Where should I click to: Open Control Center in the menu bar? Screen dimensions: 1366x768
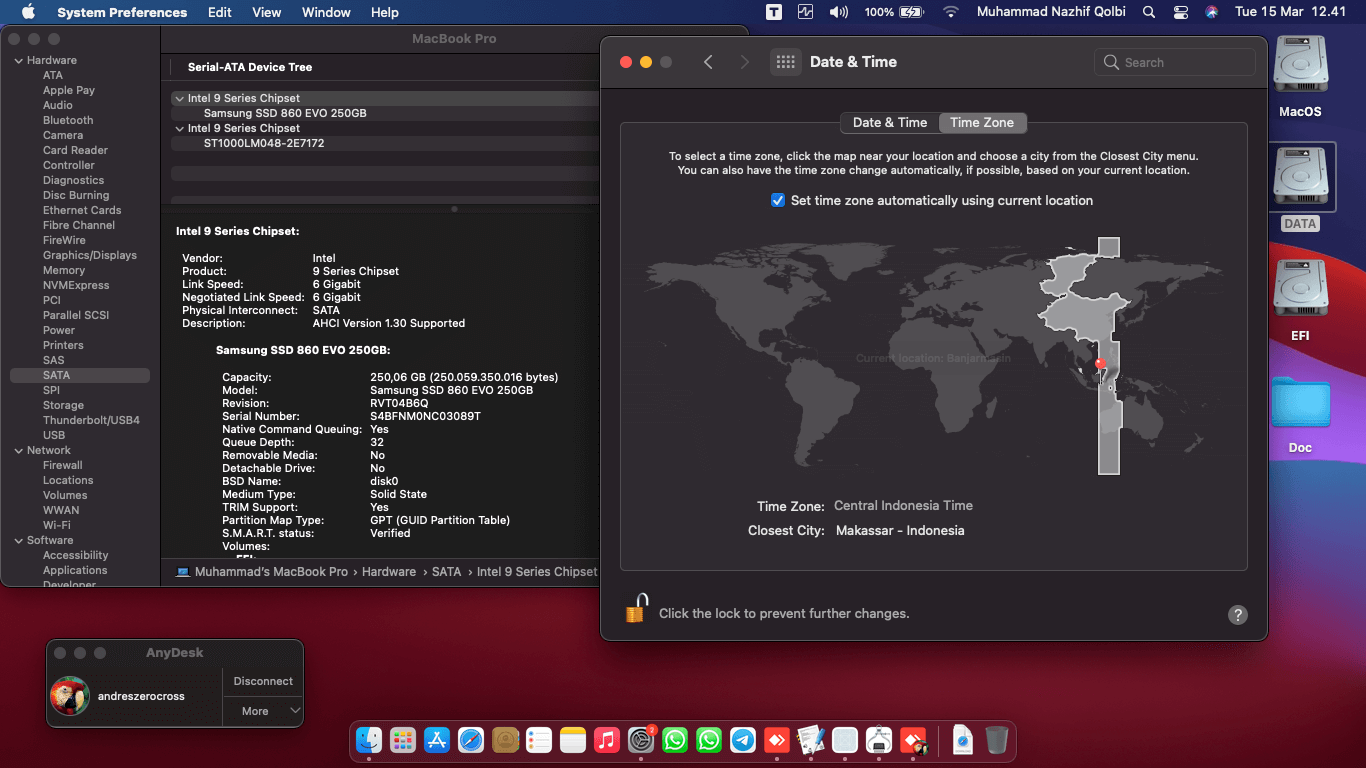pos(1181,12)
